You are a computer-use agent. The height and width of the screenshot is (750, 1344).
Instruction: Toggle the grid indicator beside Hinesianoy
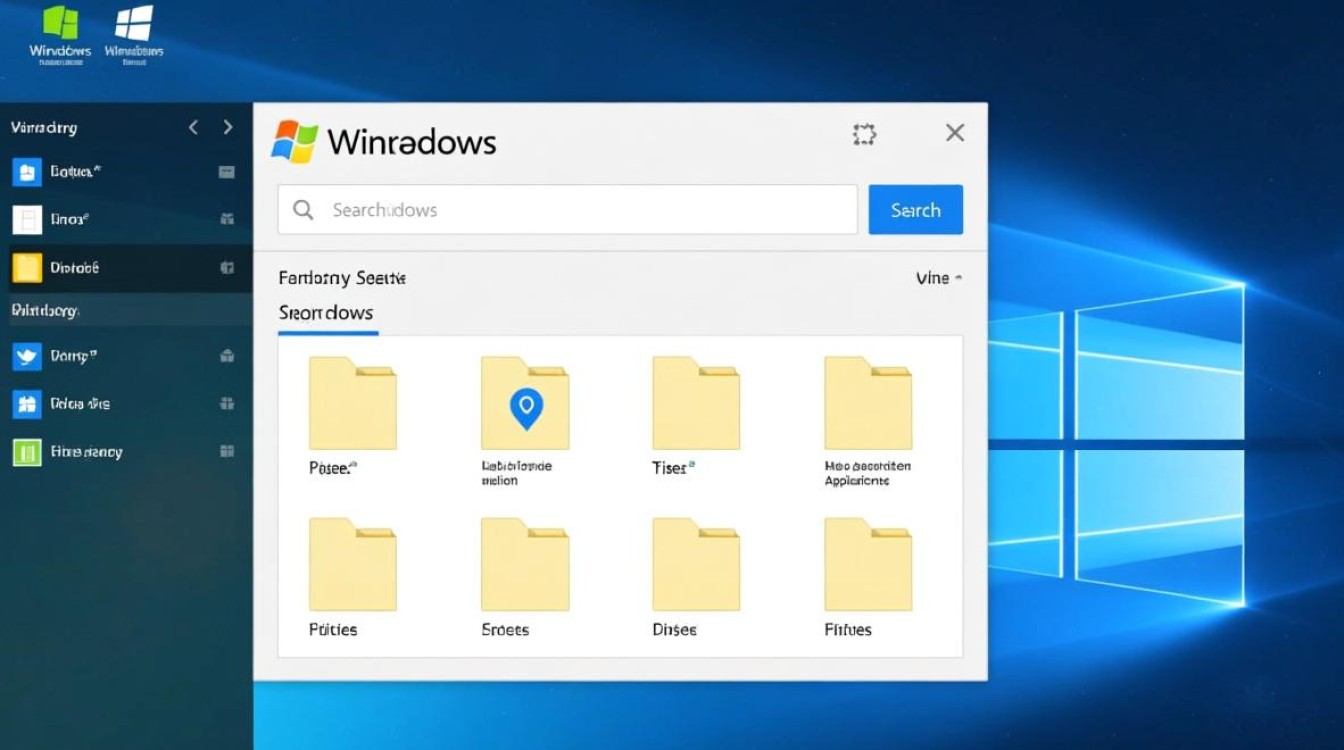(x=228, y=451)
